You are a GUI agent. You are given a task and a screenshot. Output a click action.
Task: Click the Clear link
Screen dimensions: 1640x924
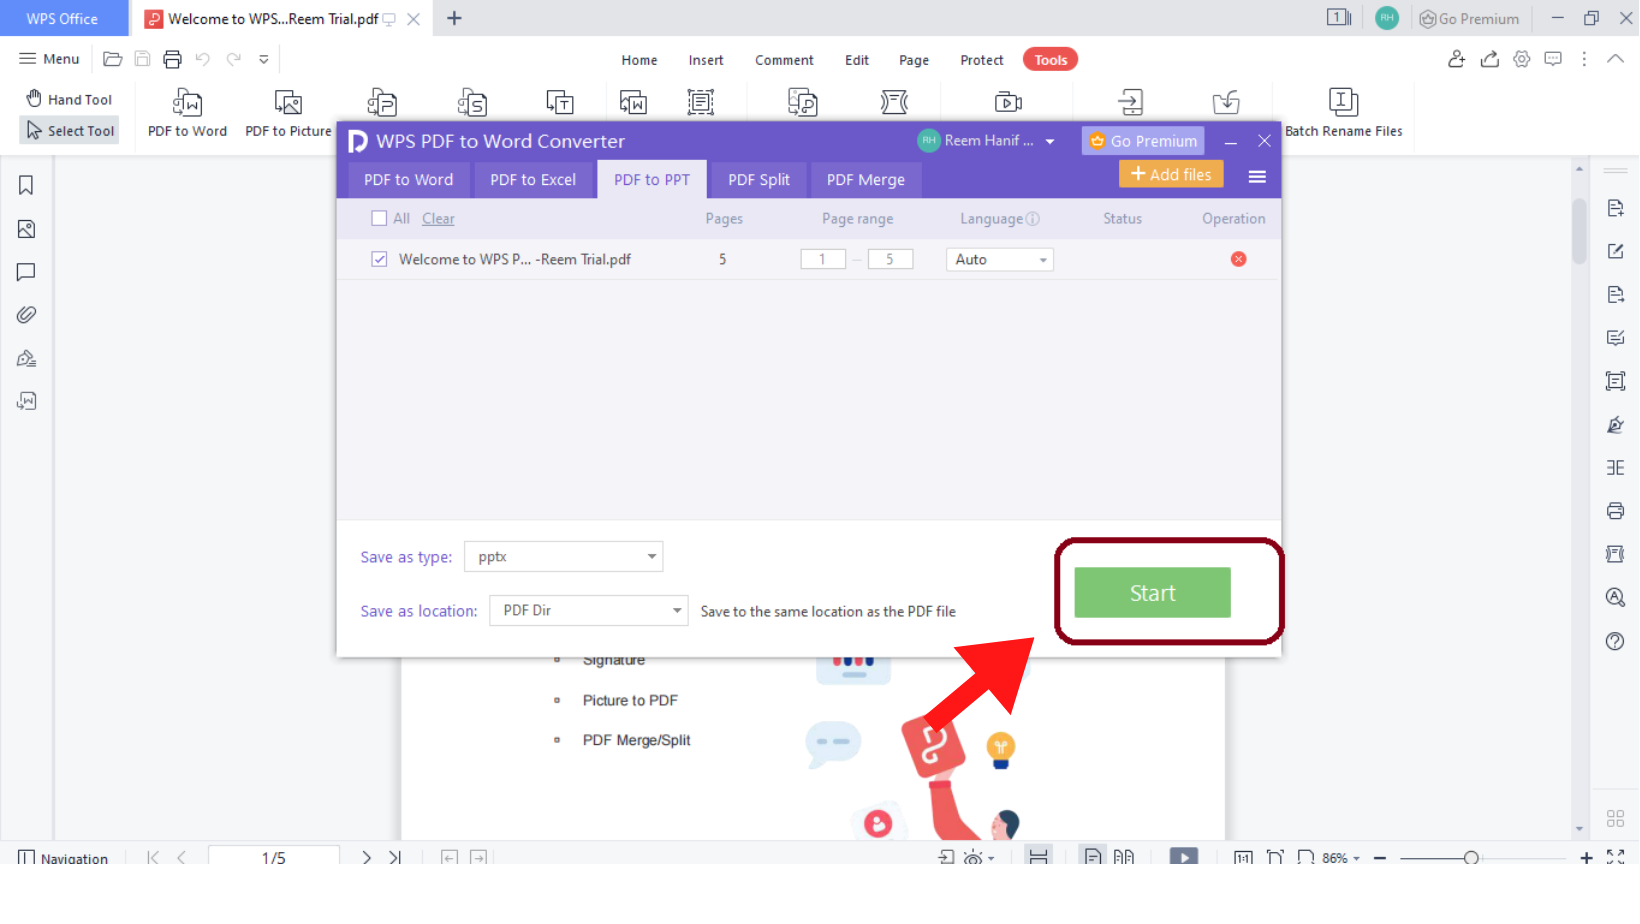point(438,219)
